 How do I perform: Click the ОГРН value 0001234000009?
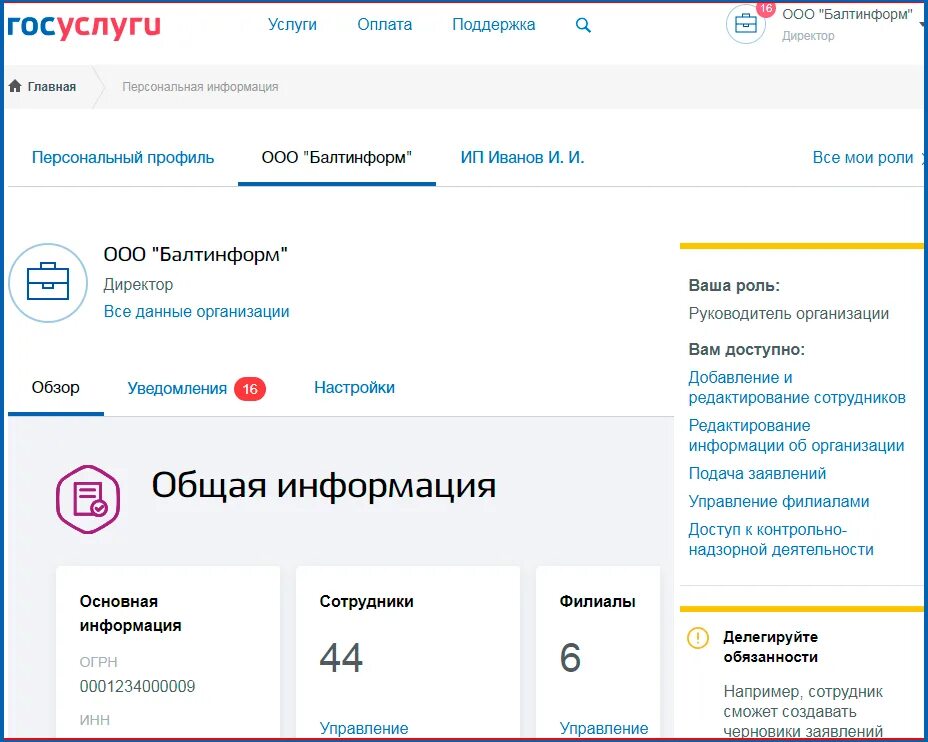tap(137, 686)
